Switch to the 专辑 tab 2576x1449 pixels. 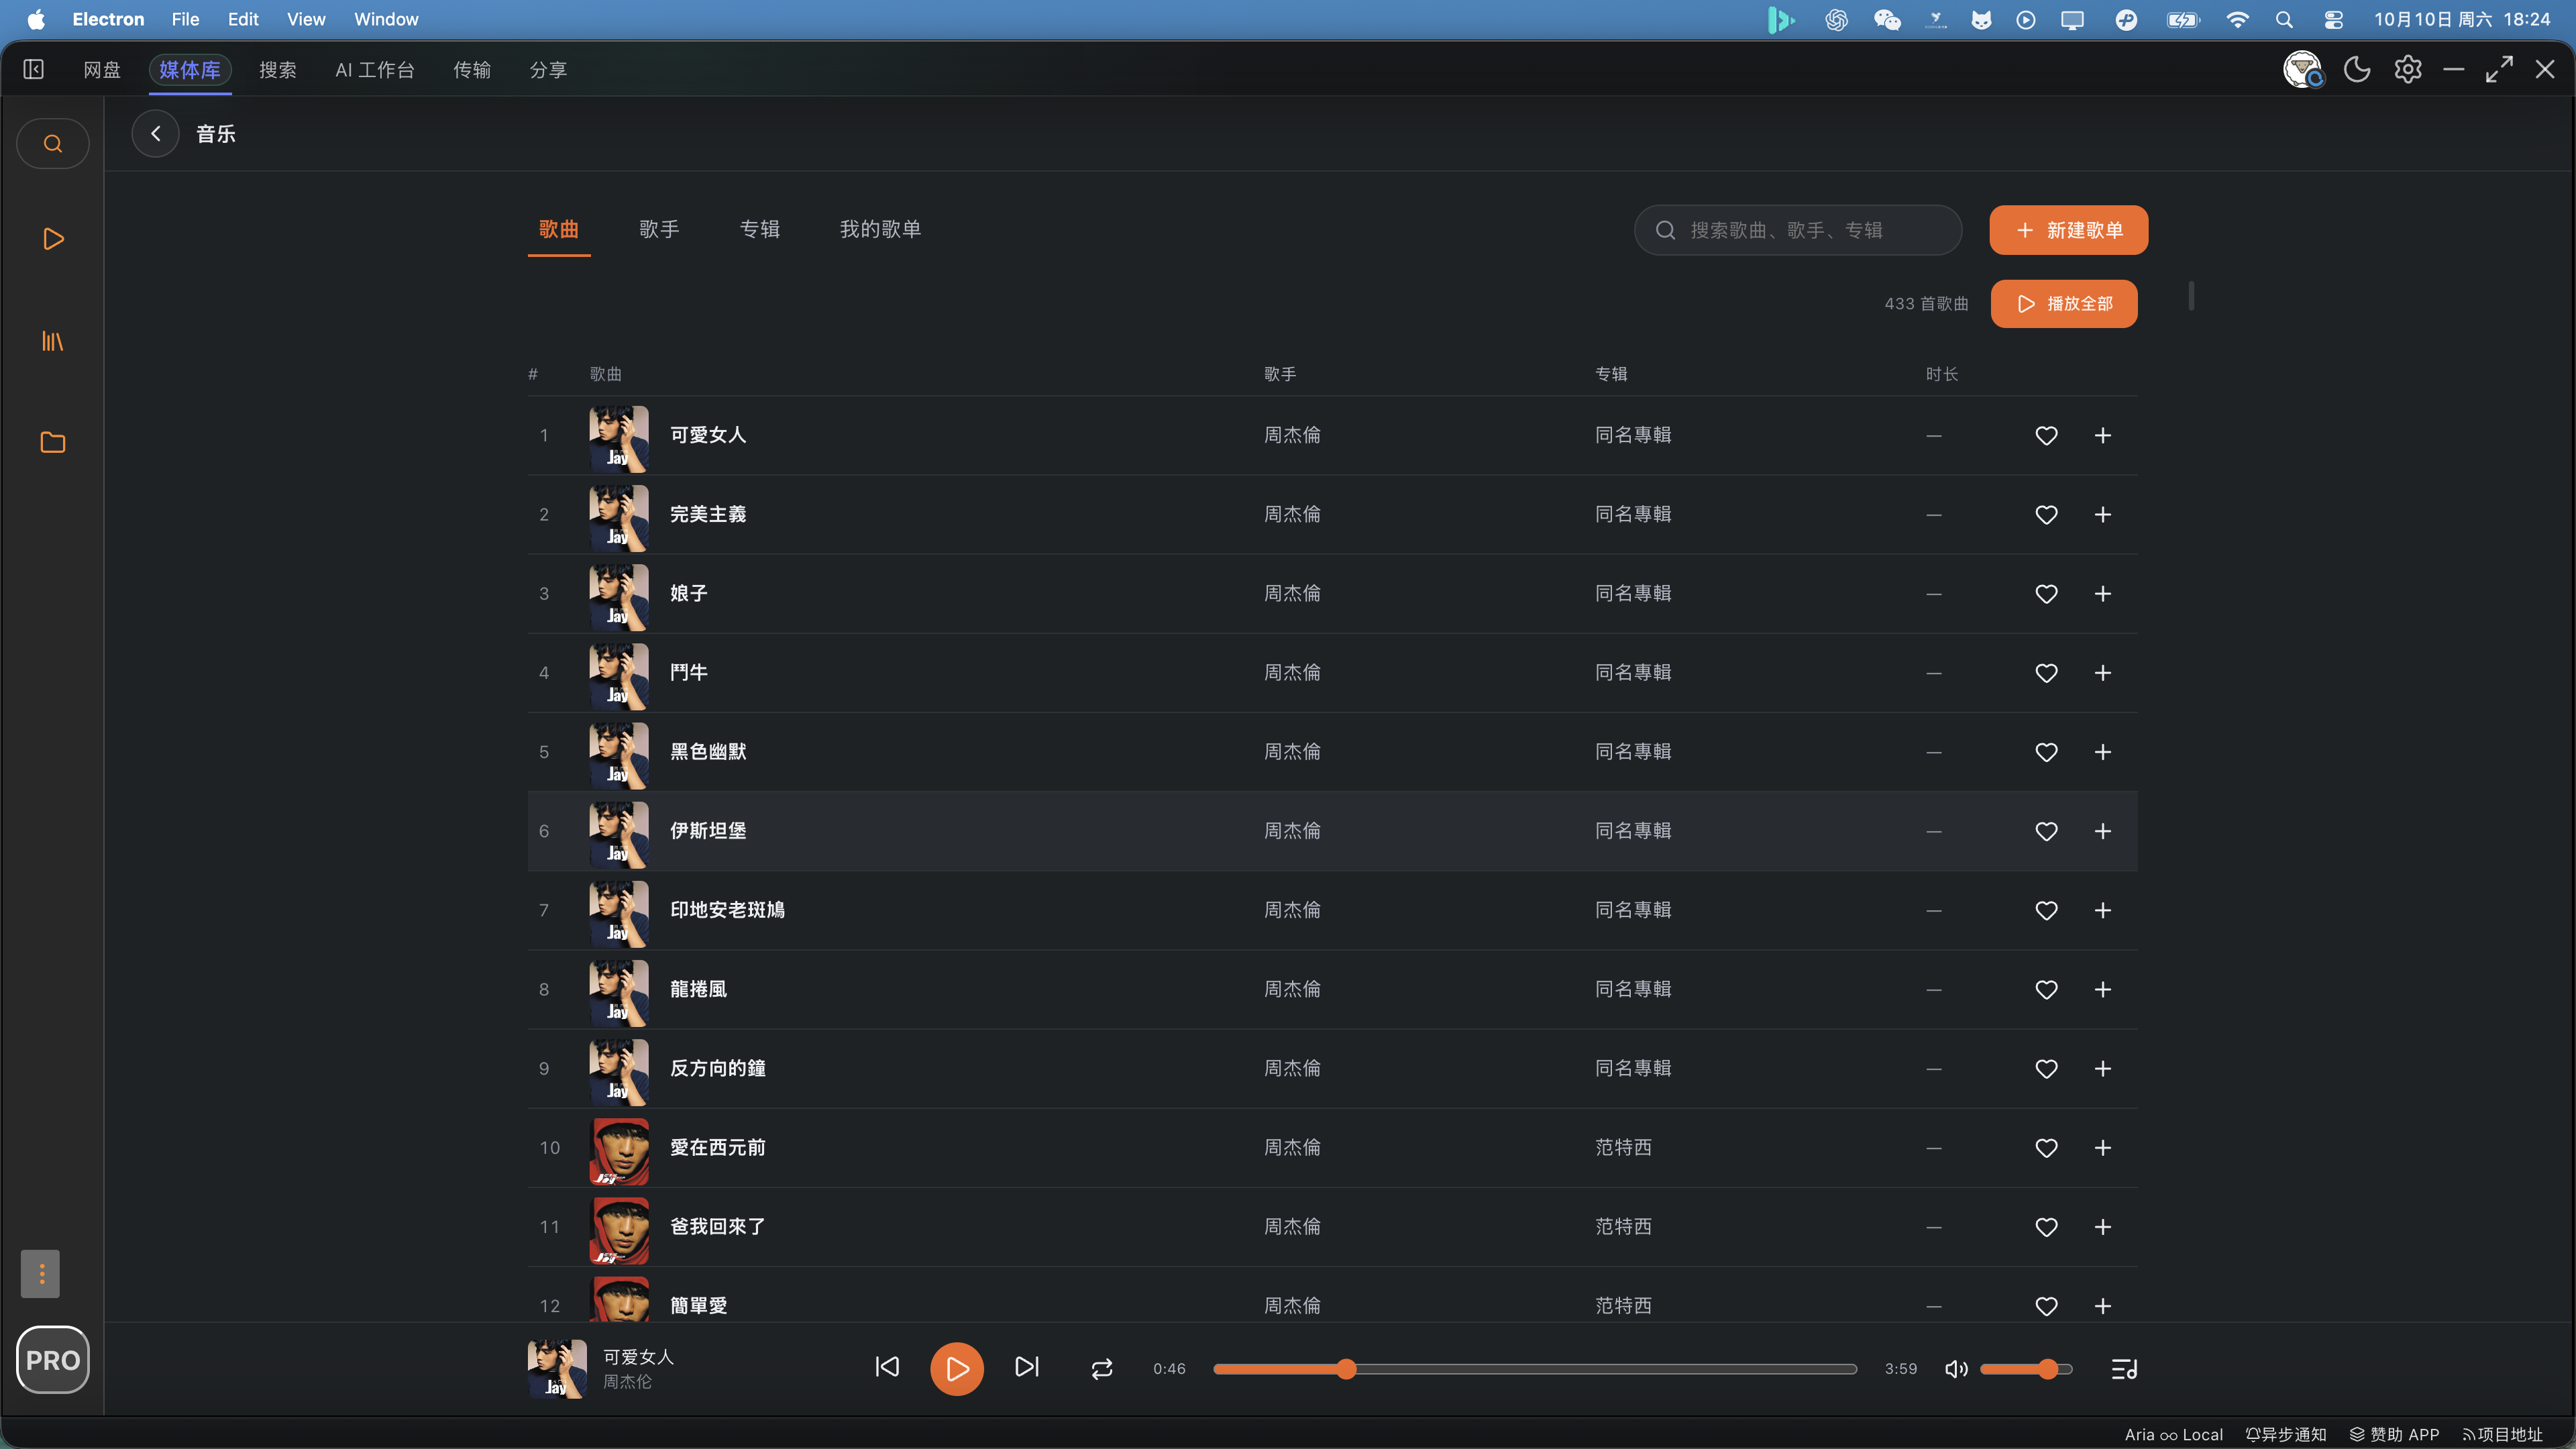click(x=760, y=229)
